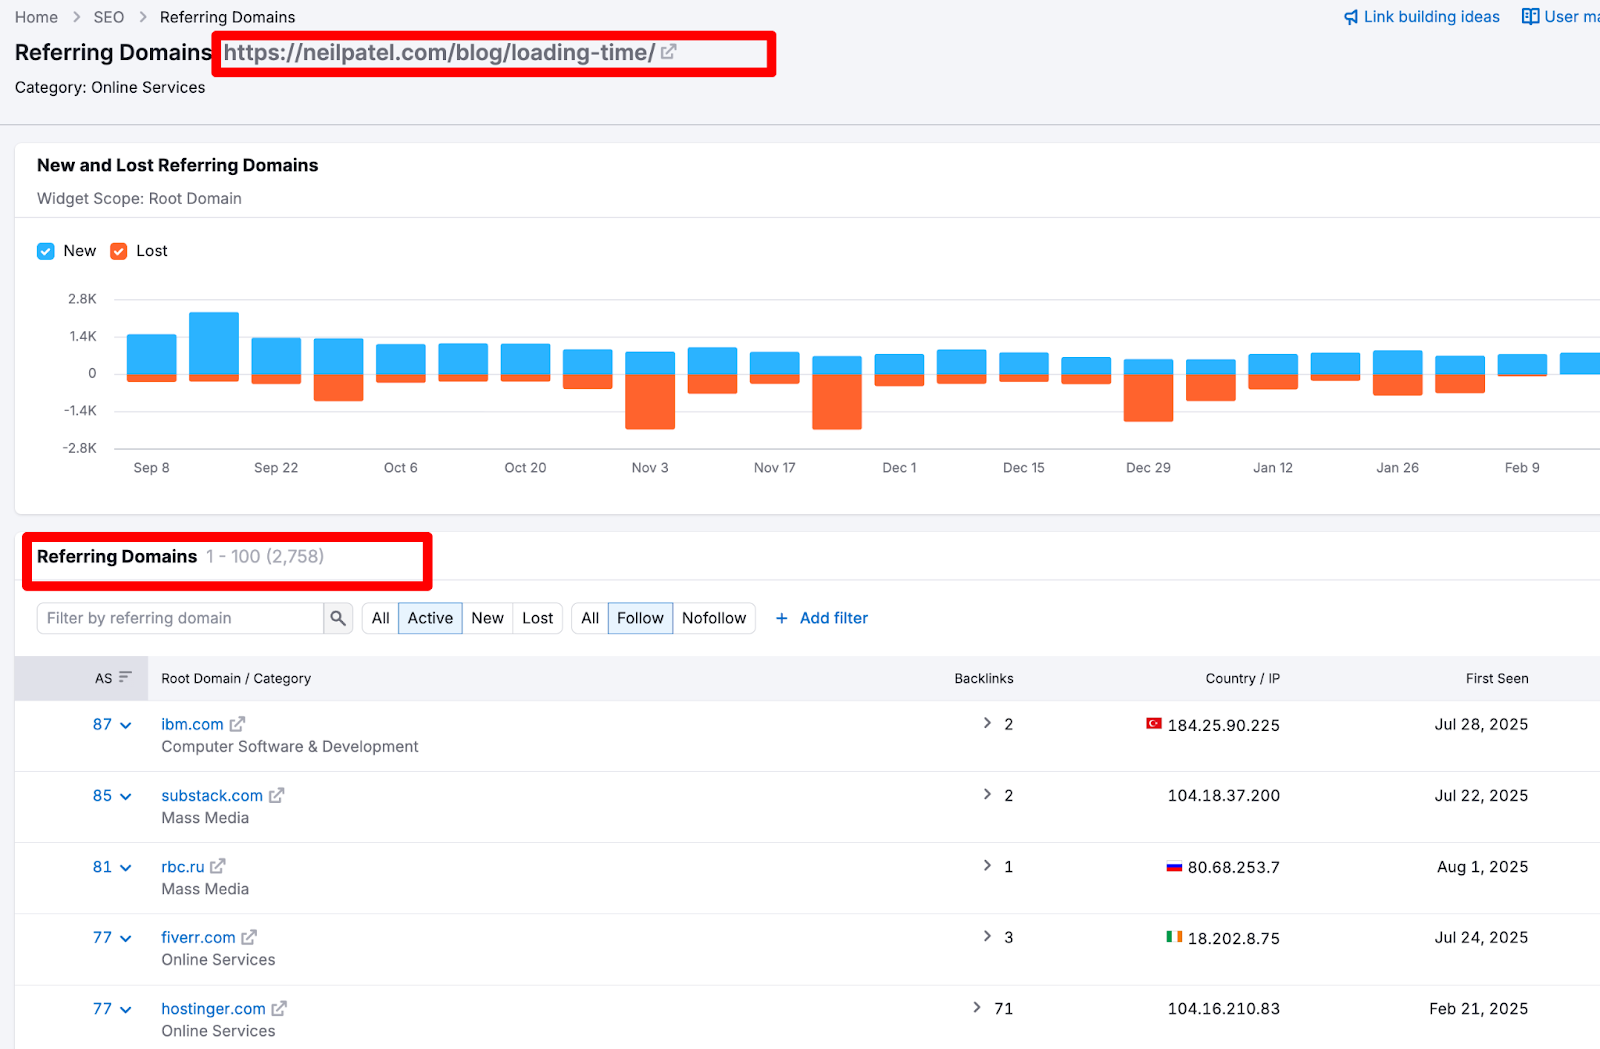Open hostinger.com external link icon
1600x1049 pixels.
279,1009
